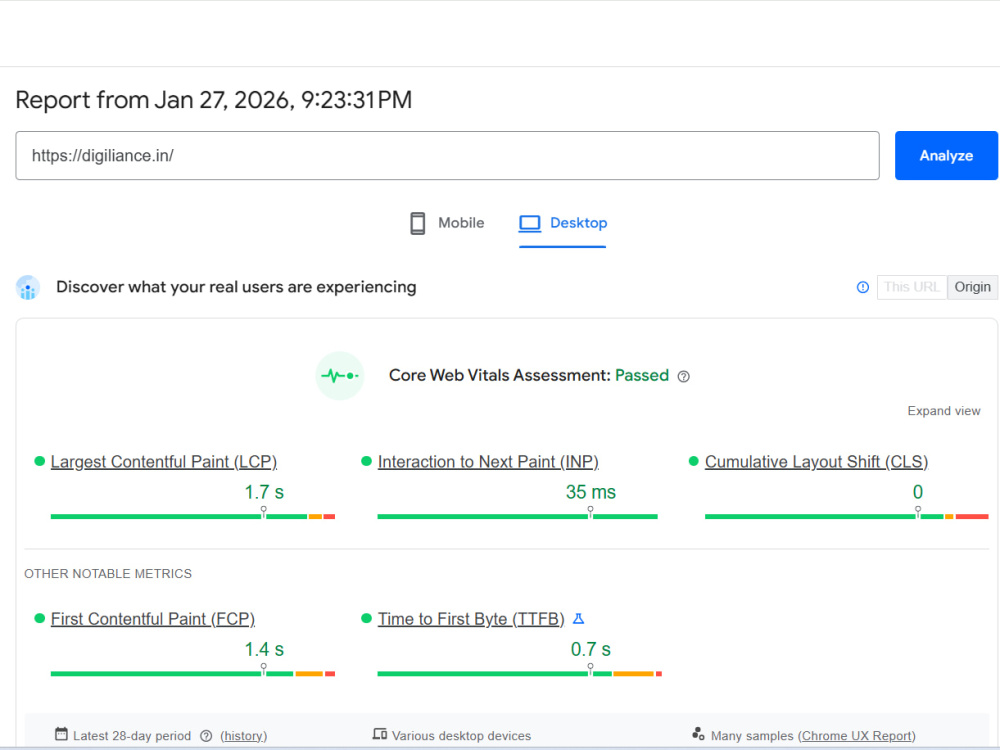Click the TTFB value 0.7 s
The image size is (1000, 750).
(591, 649)
